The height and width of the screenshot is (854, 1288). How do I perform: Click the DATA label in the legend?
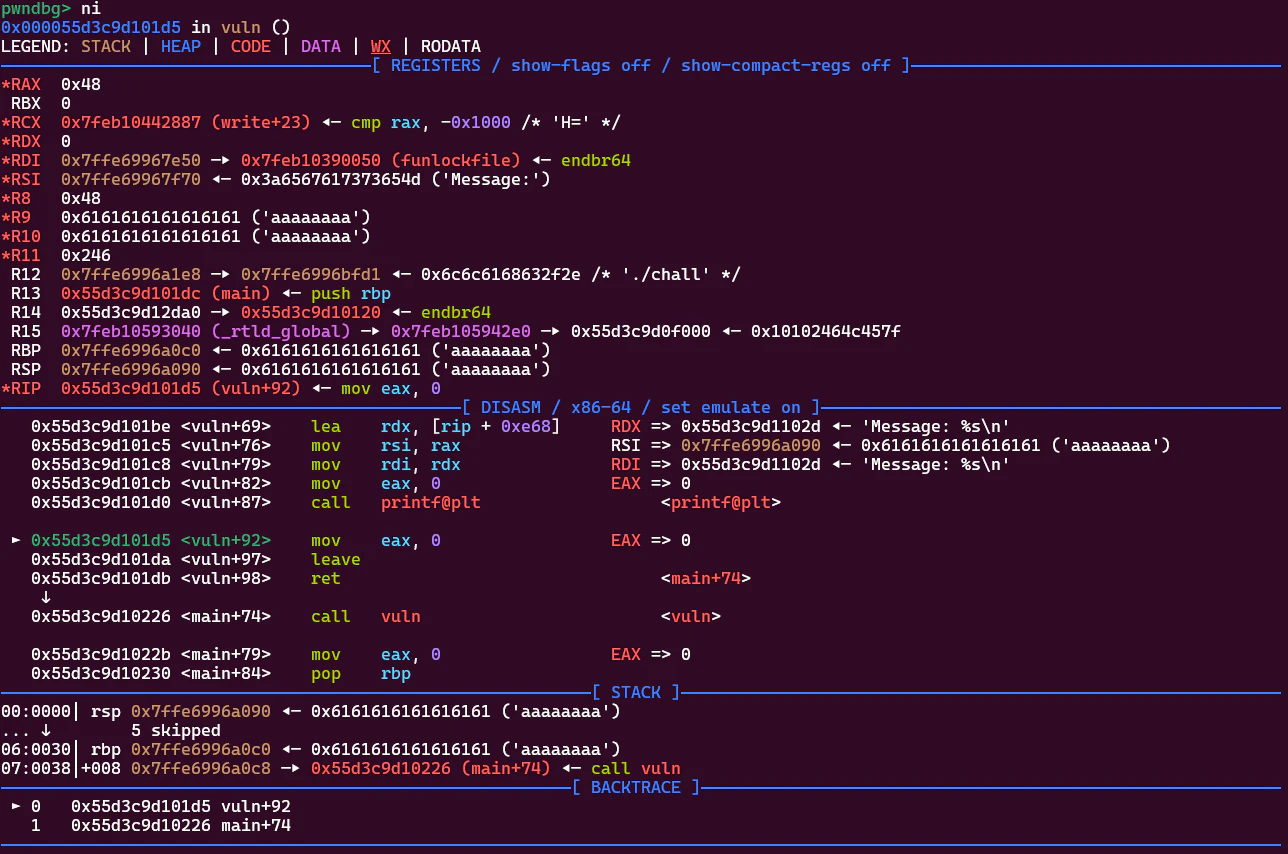coord(320,46)
